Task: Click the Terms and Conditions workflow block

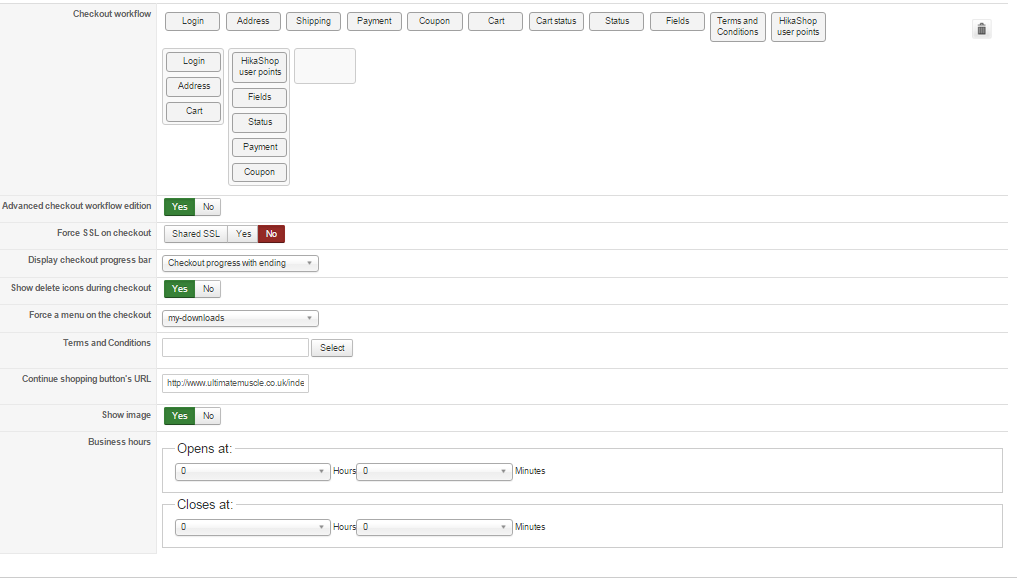Action: click(x=737, y=27)
